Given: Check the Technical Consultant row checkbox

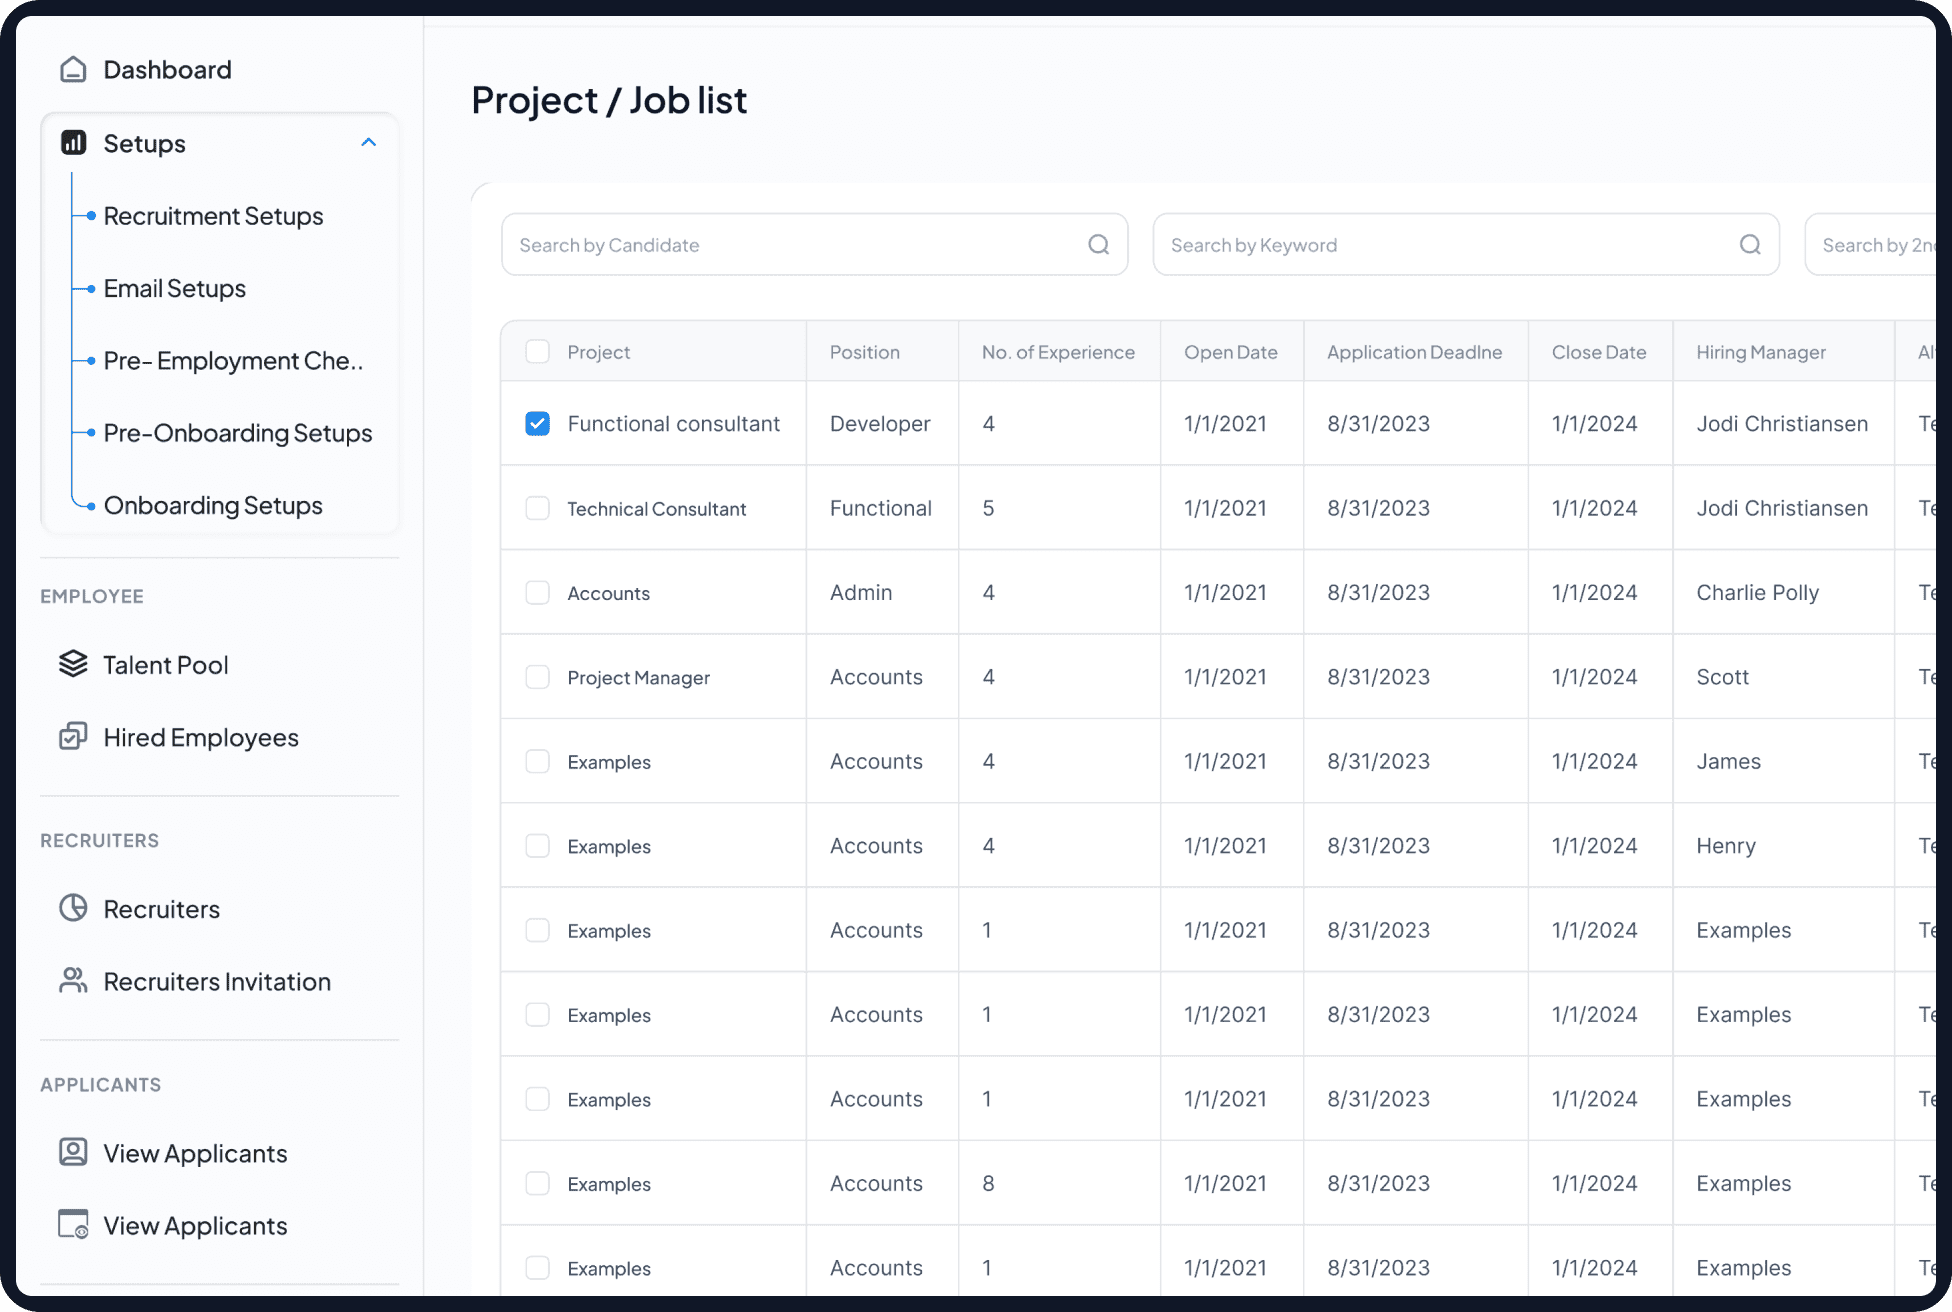Looking at the screenshot, I should [x=537, y=508].
